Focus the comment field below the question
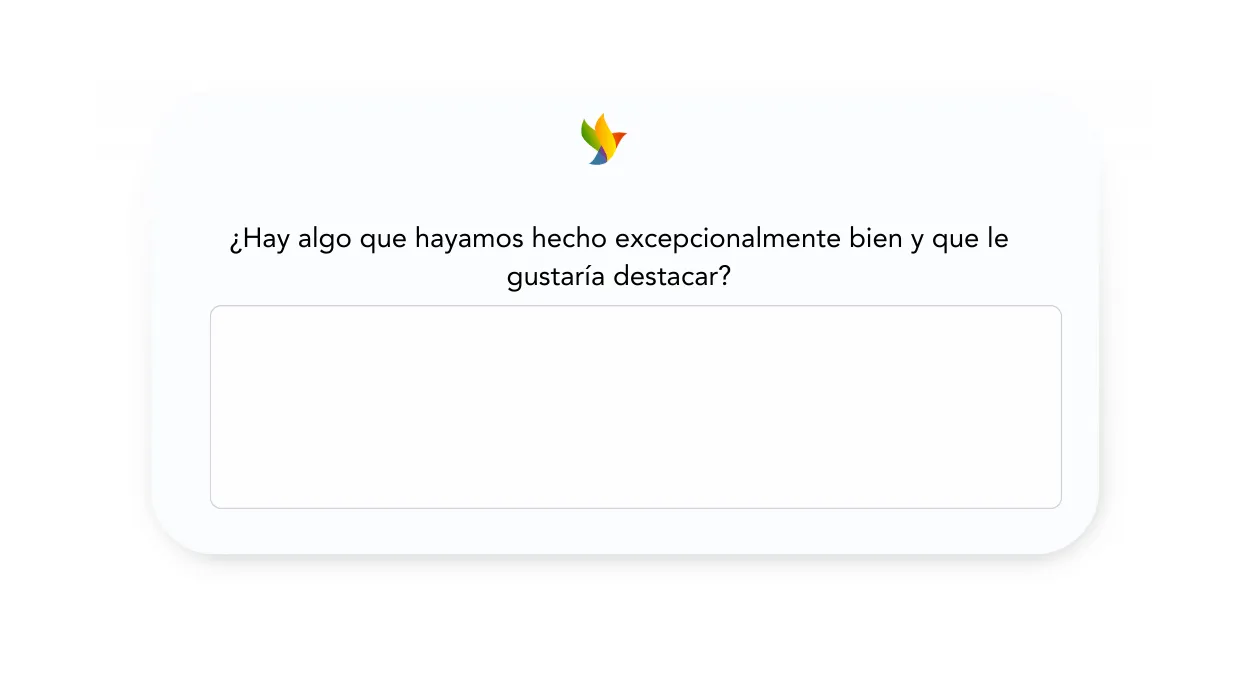Image resolution: width=1250 pixels, height=675 pixels. pos(635,405)
